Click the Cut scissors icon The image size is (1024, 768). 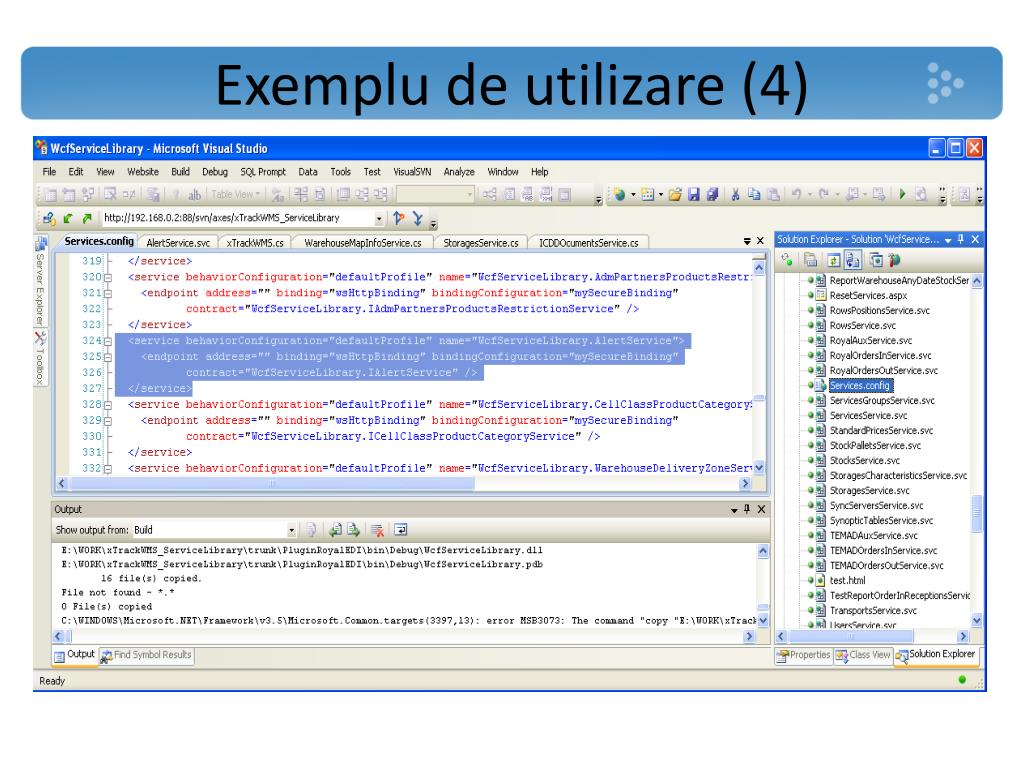[x=735, y=194]
